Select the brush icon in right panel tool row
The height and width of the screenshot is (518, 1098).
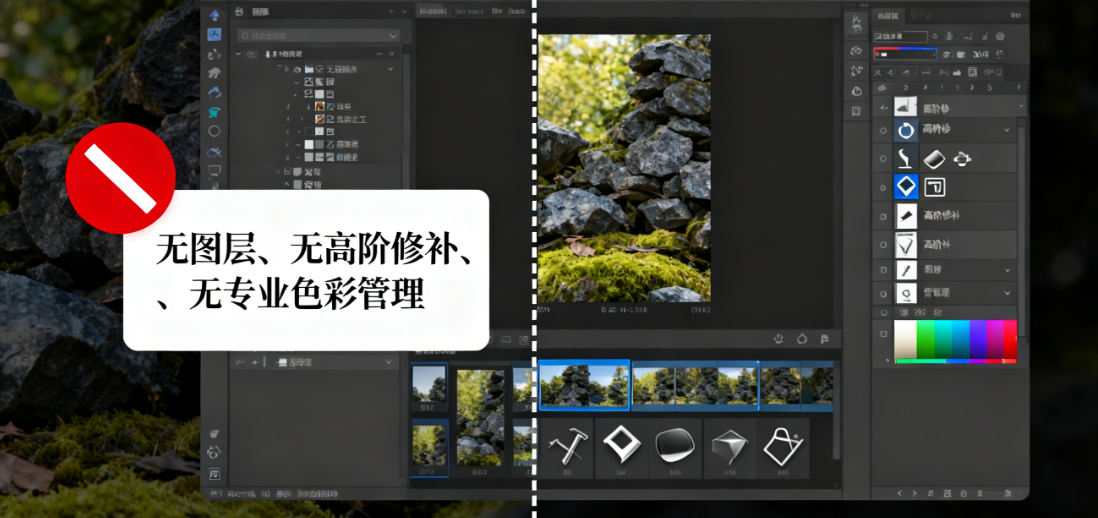[x=905, y=159]
